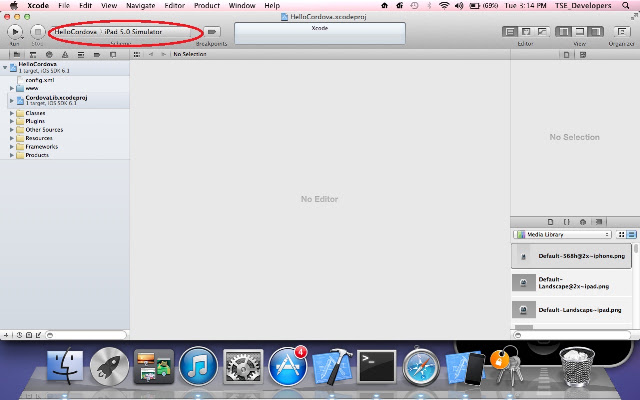640x400 pixels.
Task: Open the Edit menu
Action: 85,6
